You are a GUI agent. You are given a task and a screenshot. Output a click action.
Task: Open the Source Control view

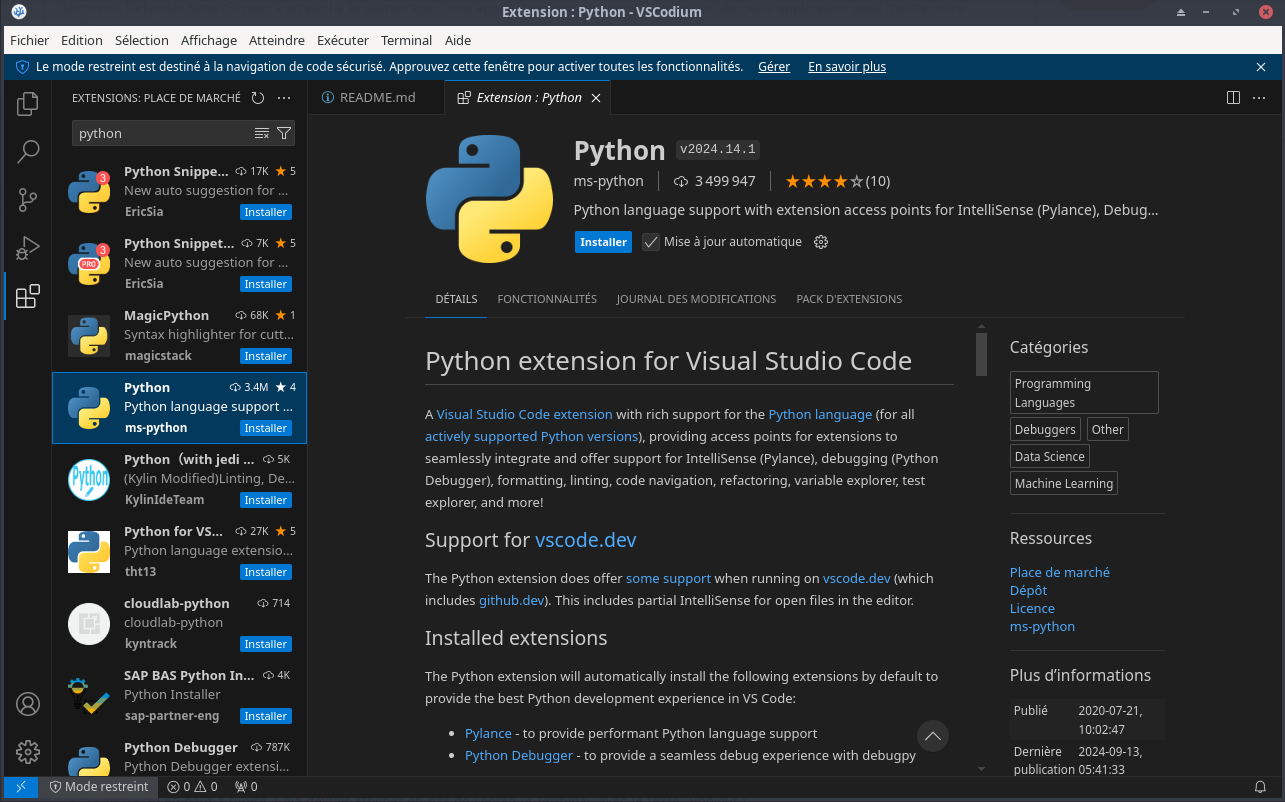28,200
